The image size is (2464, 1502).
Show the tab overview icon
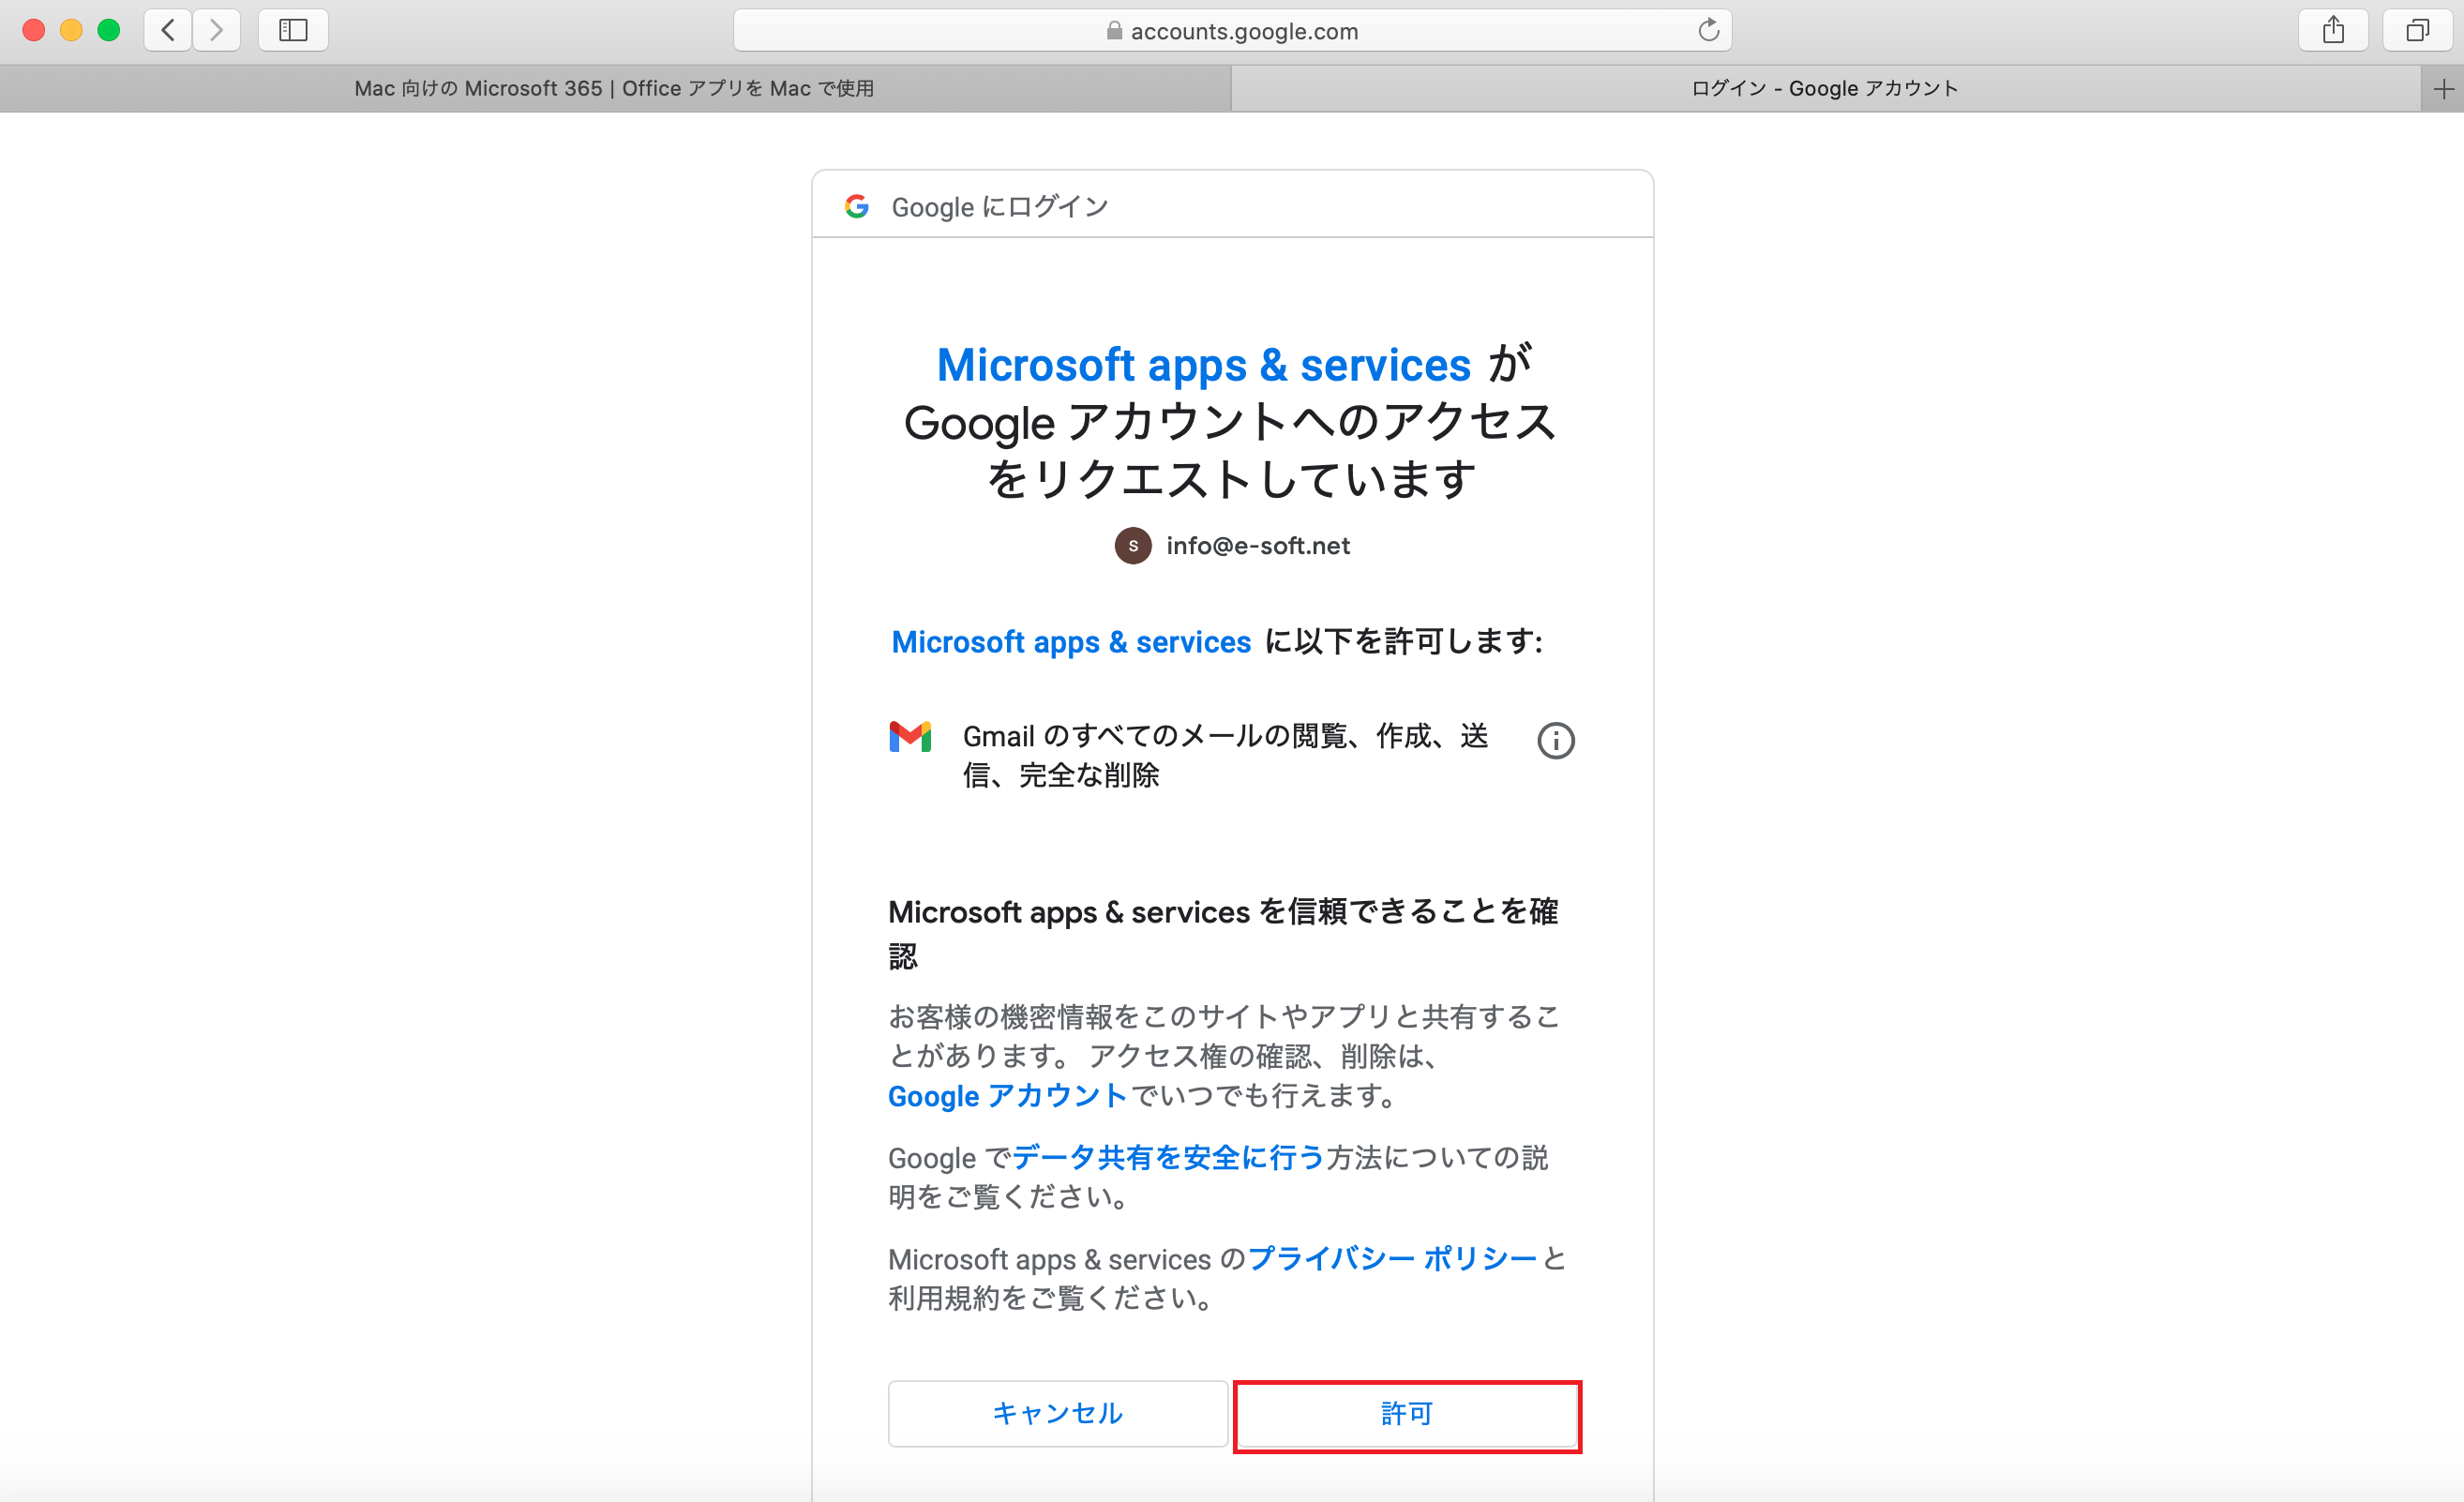(2417, 30)
